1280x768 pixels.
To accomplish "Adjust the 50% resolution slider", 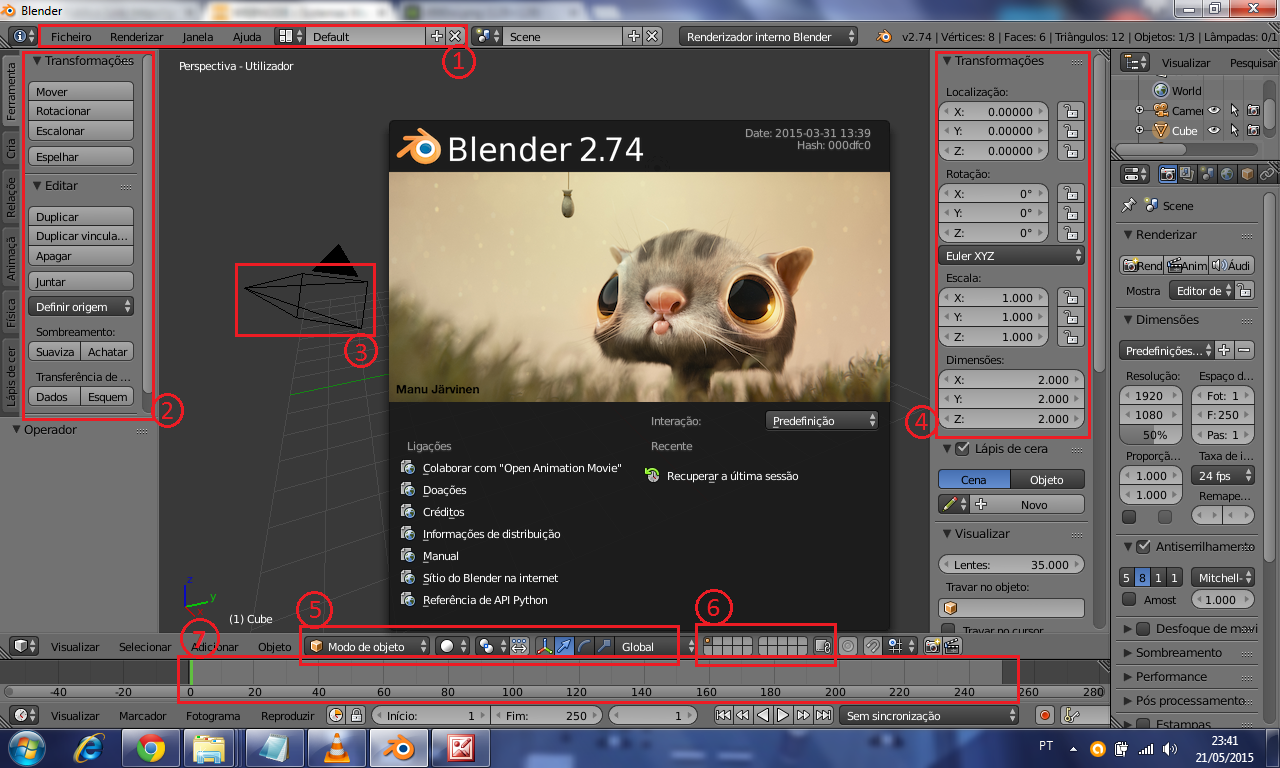I will pos(1150,434).
